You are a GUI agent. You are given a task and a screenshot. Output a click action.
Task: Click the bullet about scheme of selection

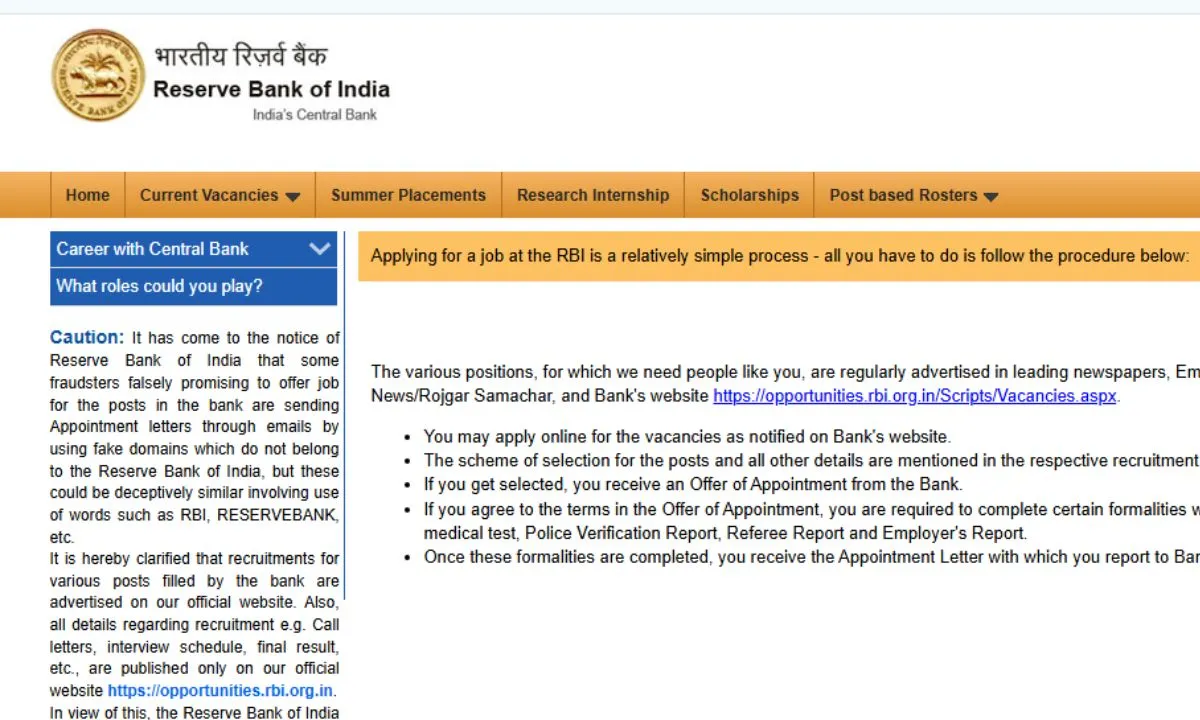click(811, 460)
